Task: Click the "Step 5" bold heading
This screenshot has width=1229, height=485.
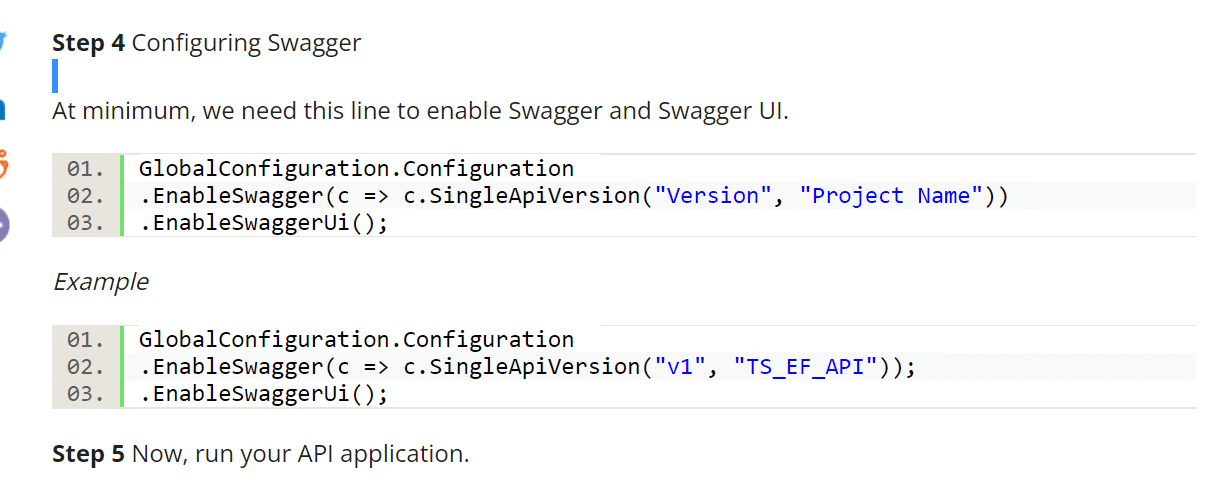Action: [x=88, y=454]
